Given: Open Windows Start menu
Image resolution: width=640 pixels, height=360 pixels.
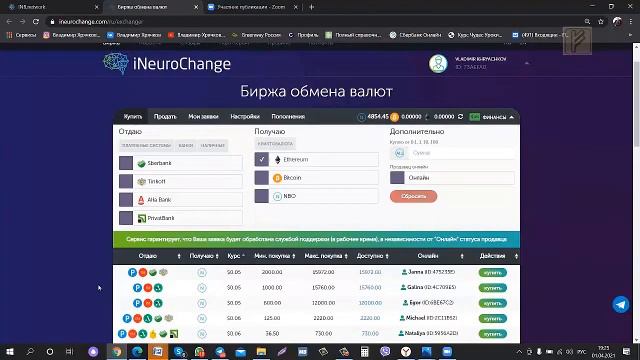Looking at the screenshot, I should tap(10, 351).
